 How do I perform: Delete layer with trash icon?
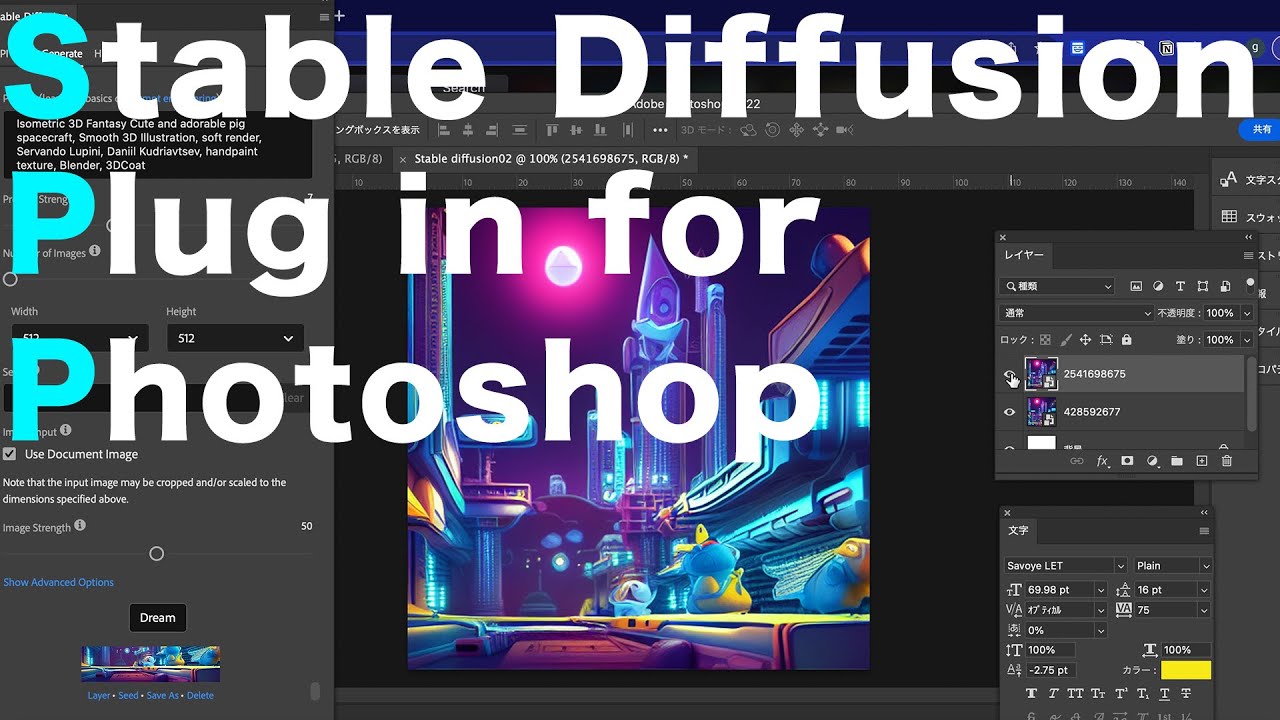[1227, 461]
